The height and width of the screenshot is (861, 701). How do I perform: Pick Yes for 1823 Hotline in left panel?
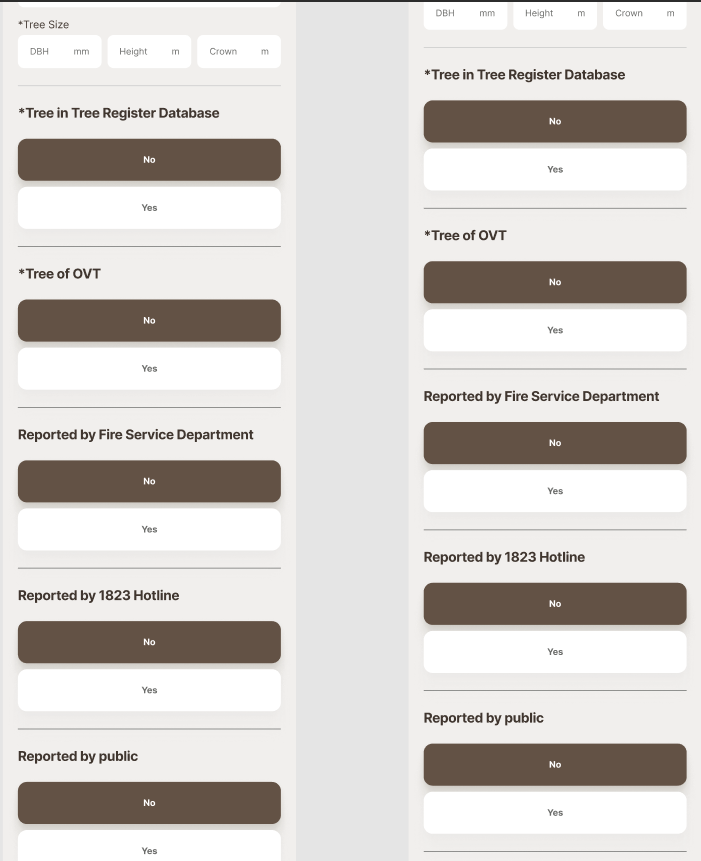[x=149, y=690]
